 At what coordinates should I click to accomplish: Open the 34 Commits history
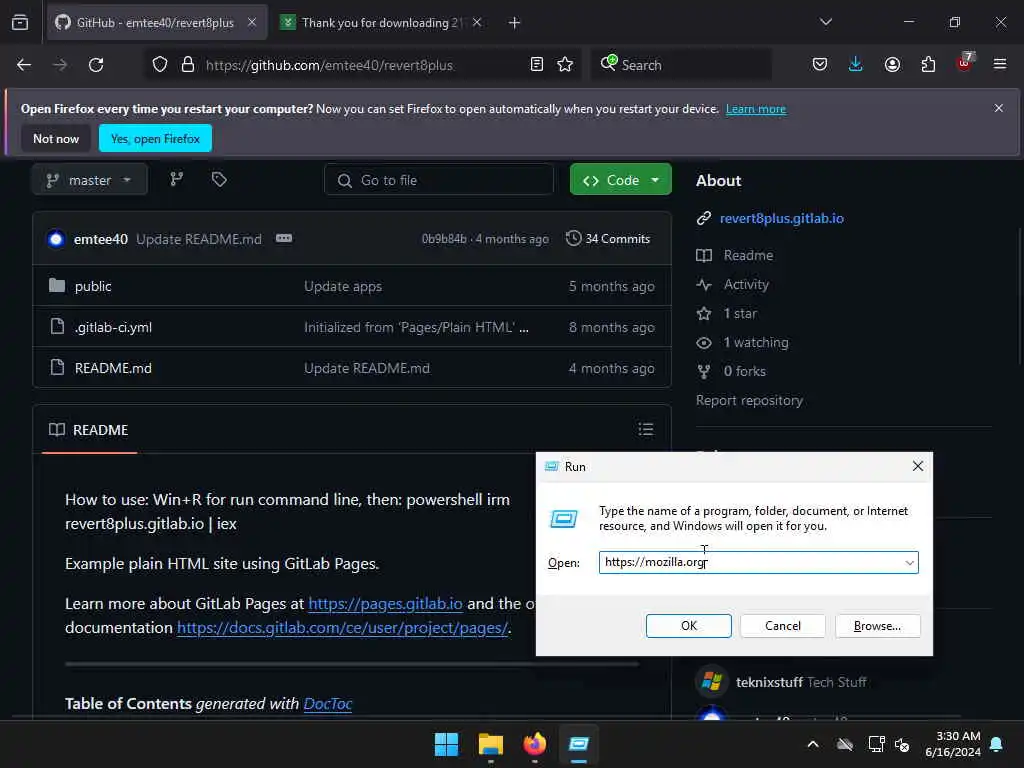(x=608, y=238)
